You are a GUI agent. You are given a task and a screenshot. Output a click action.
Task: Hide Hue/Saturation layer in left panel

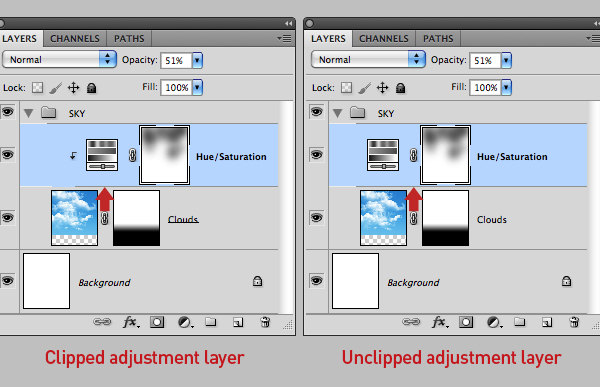pyautogui.click(x=7, y=155)
